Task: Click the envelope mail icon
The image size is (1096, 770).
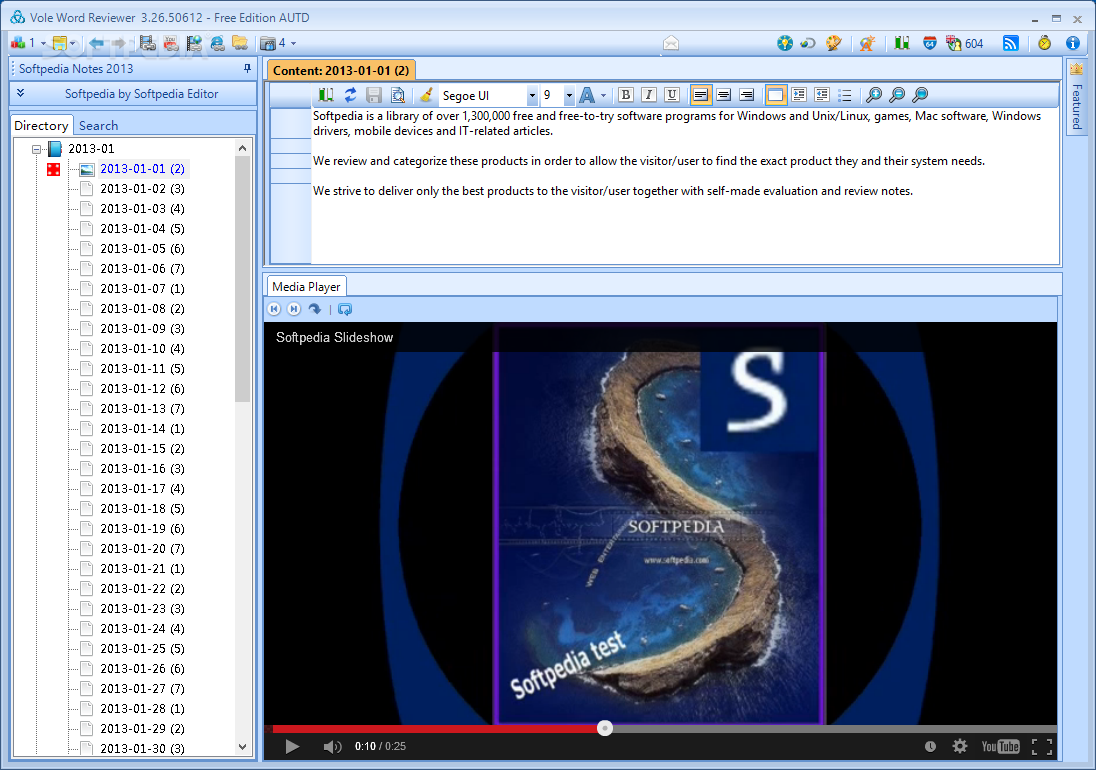Action: pos(671,43)
